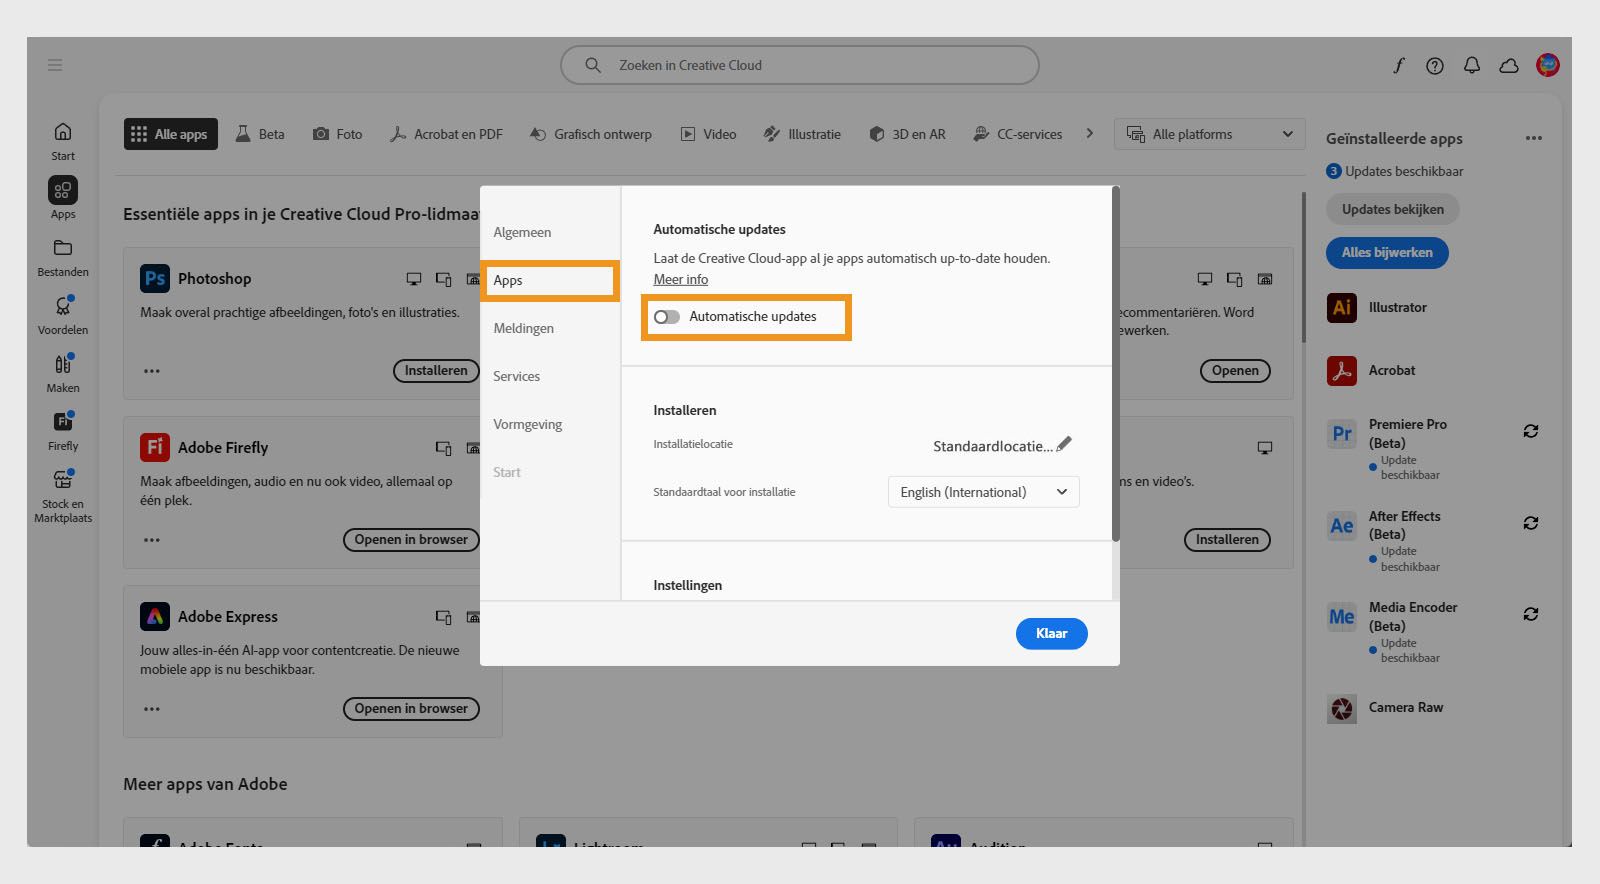Select Apps preferences tab in dialog

(550, 280)
